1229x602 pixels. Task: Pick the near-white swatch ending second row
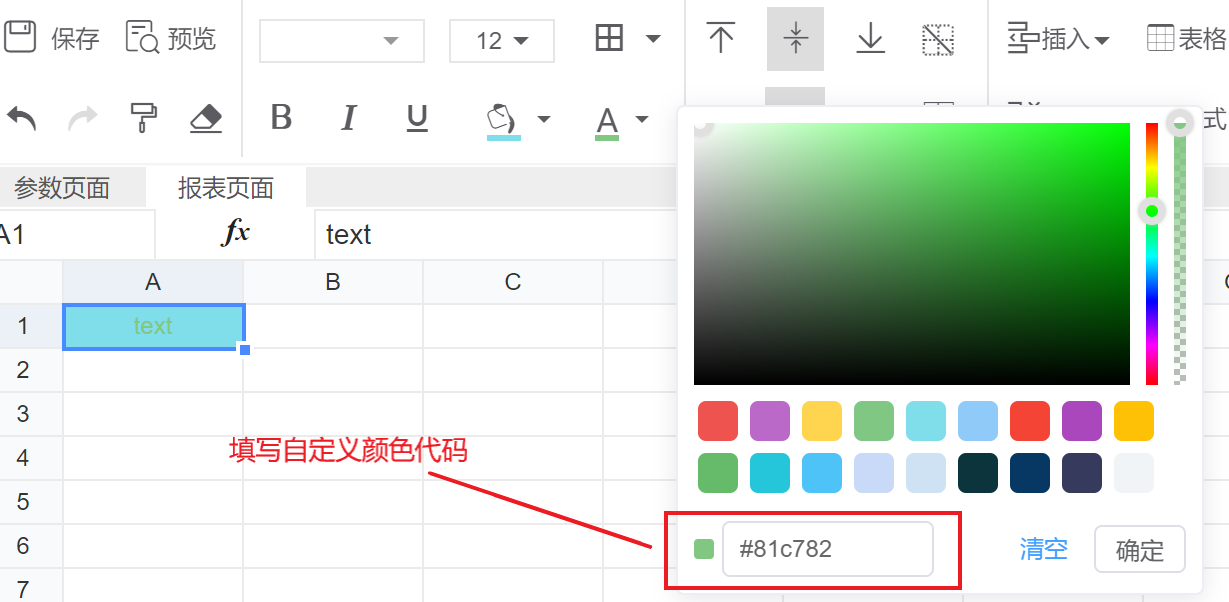(x=1134, y=473)
